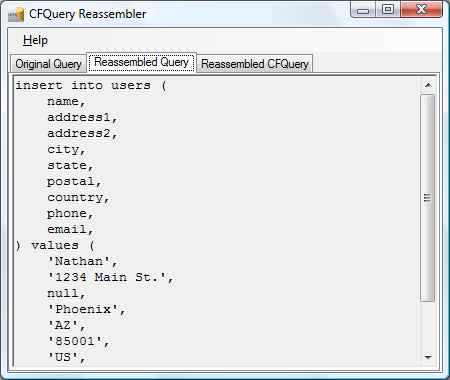The image size is (450, 380).
Task: Click the 'AZ' value line
Action: coord(66,325)
